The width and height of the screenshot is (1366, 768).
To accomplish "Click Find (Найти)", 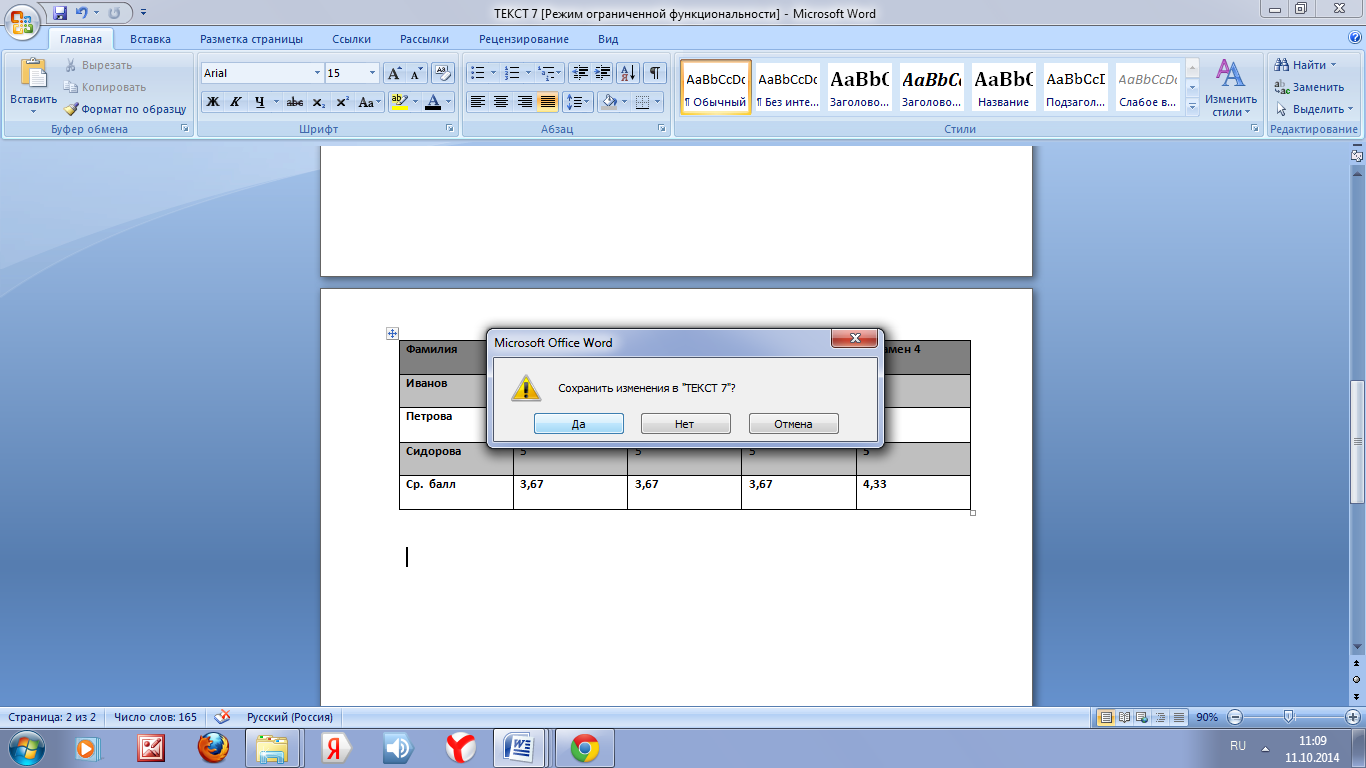I will click(1306, 65).
